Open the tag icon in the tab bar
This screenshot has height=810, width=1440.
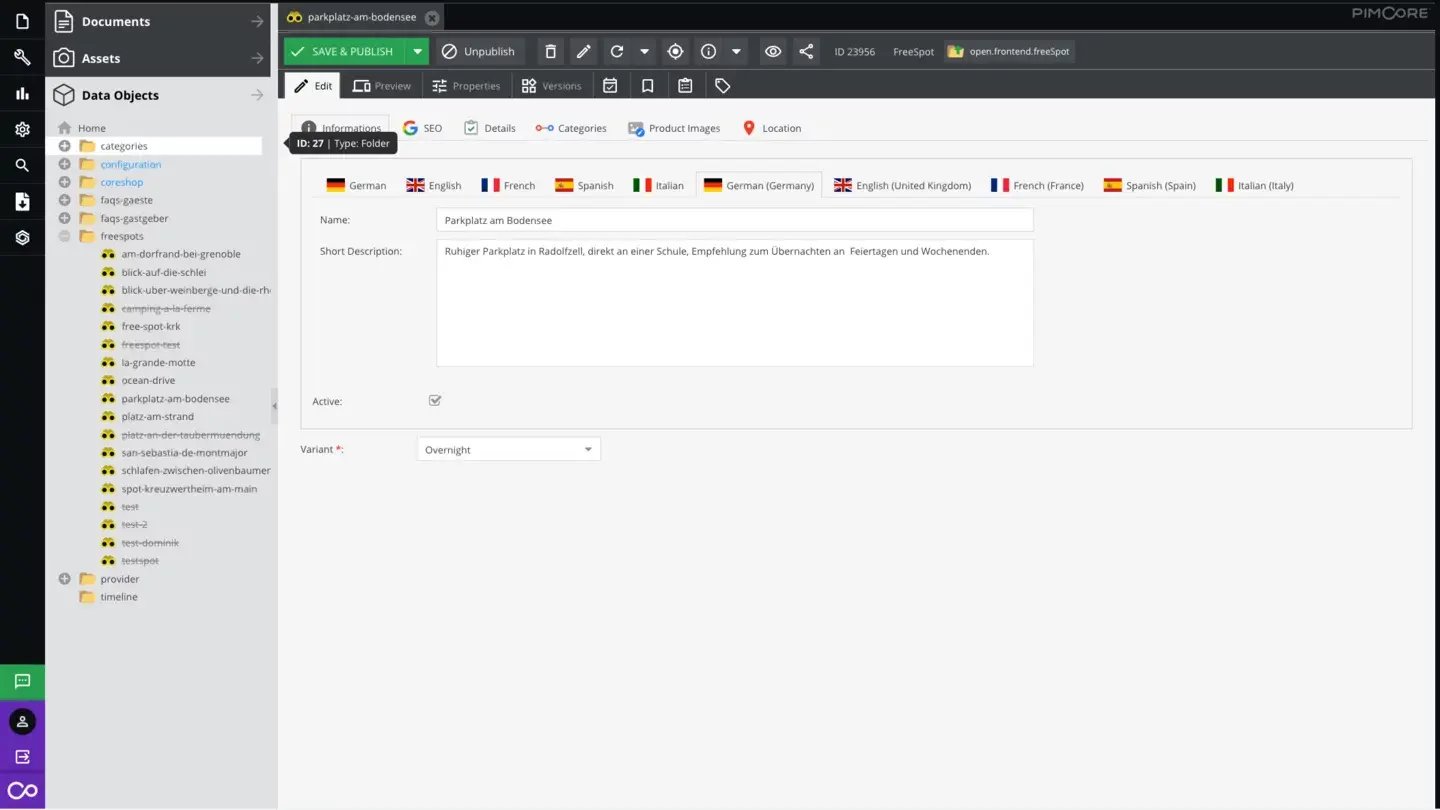(722, 85)
